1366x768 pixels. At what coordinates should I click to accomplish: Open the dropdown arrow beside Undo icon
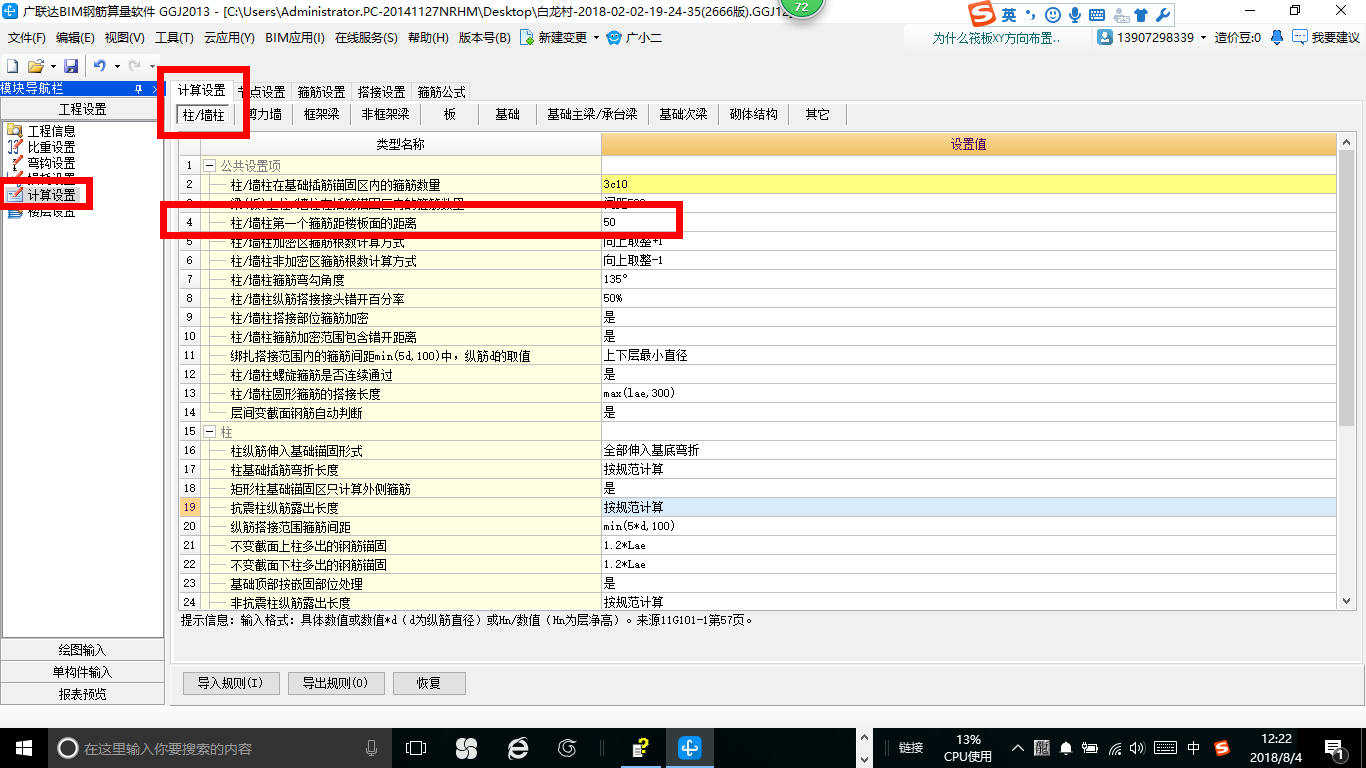click(x=117, y=66)
